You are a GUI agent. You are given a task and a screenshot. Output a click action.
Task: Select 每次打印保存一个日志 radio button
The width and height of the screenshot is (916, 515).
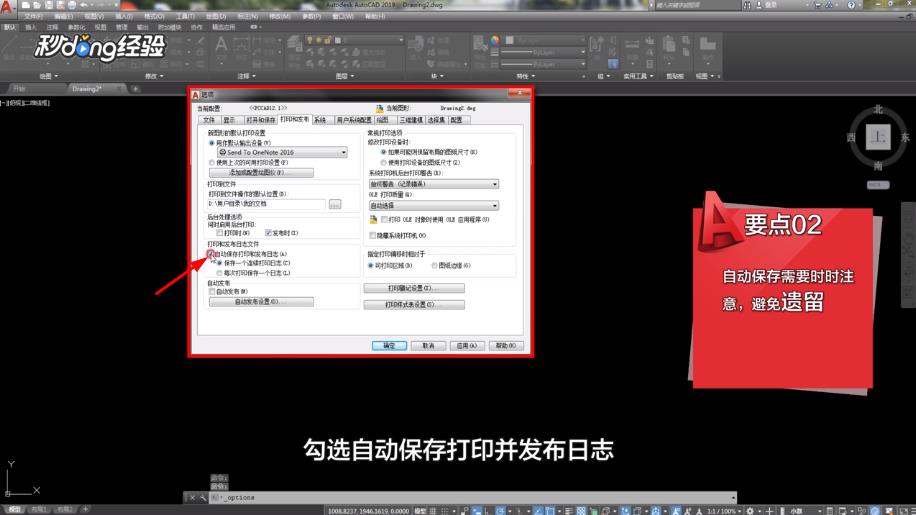click(220, 273)
